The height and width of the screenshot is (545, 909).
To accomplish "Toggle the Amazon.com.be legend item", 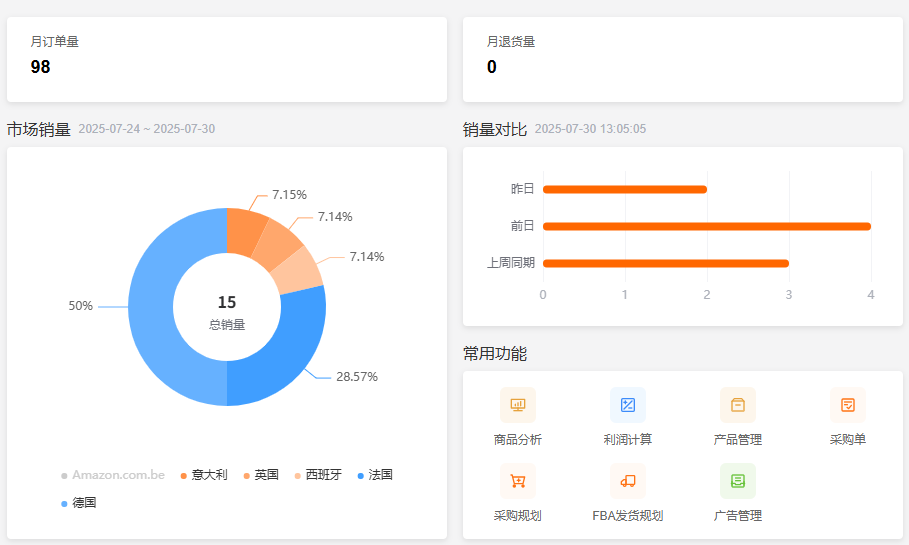I will coord(113,475).
